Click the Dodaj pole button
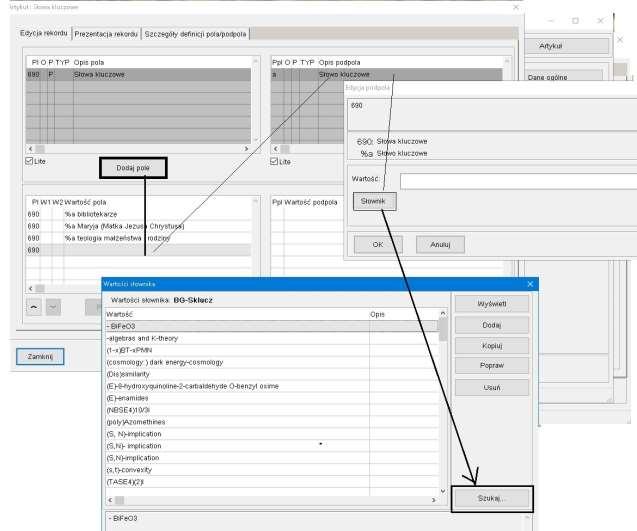The height and width of the screenshot is (531, 637). pos(133,168)
